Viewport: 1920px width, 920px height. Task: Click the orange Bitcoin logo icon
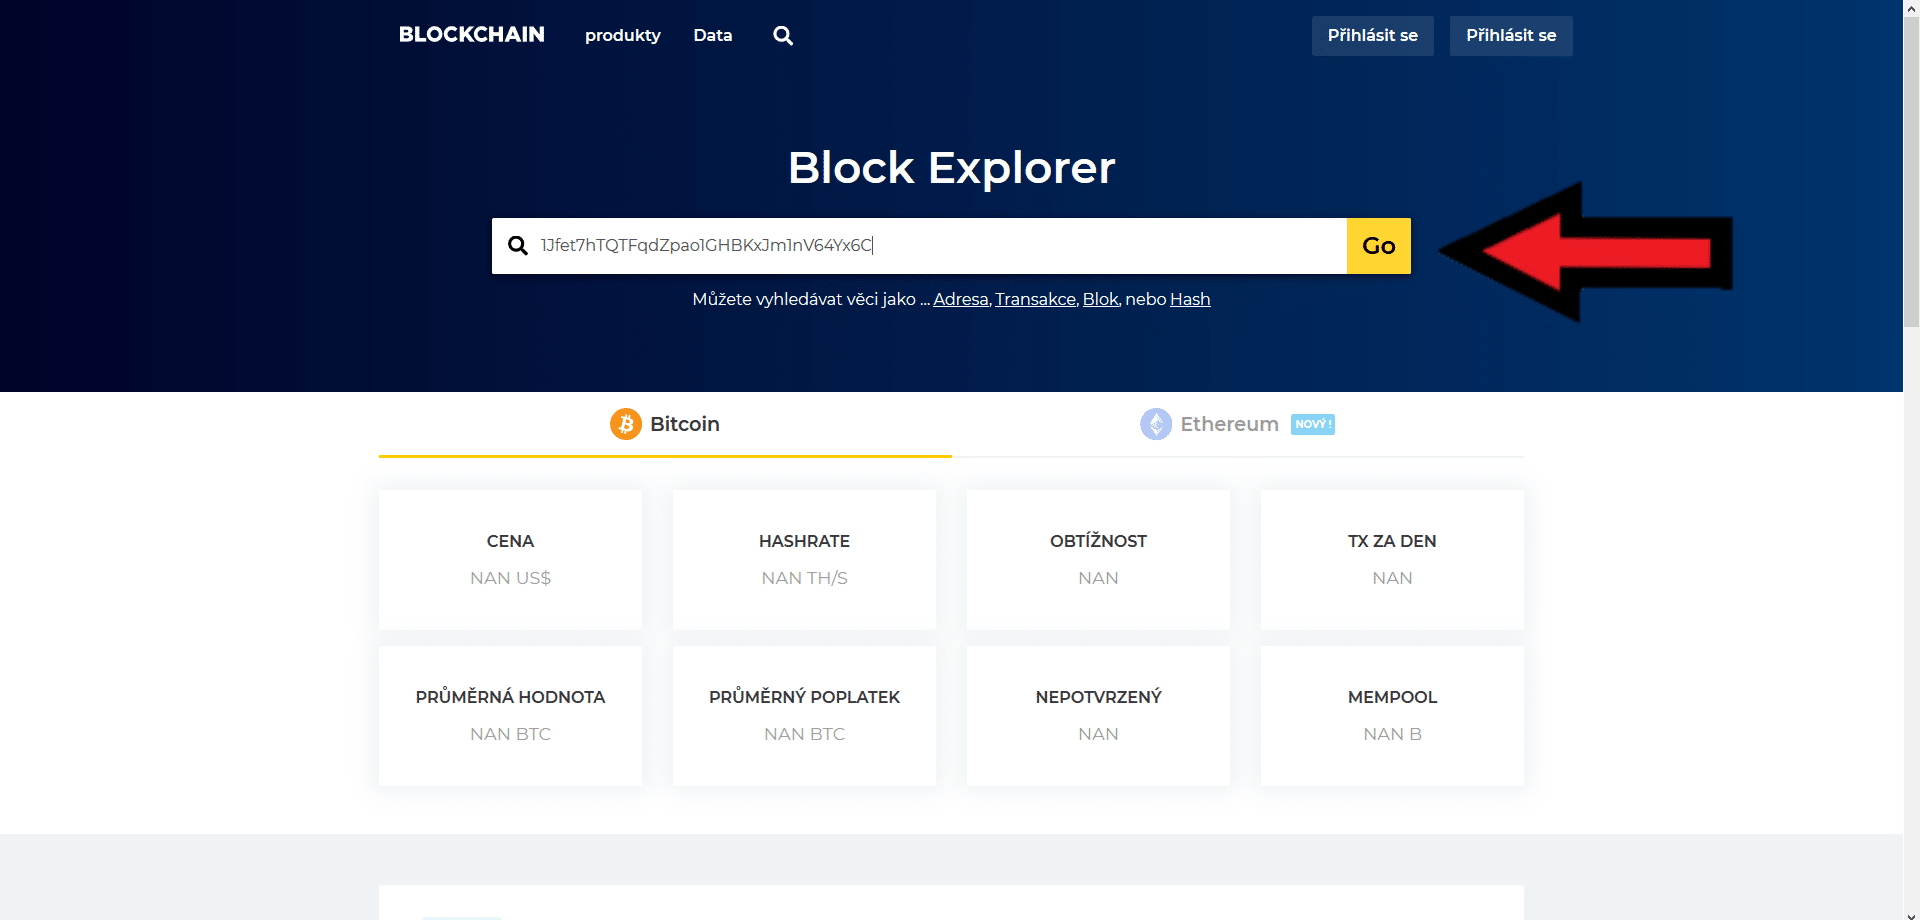(x=626, y=424)
